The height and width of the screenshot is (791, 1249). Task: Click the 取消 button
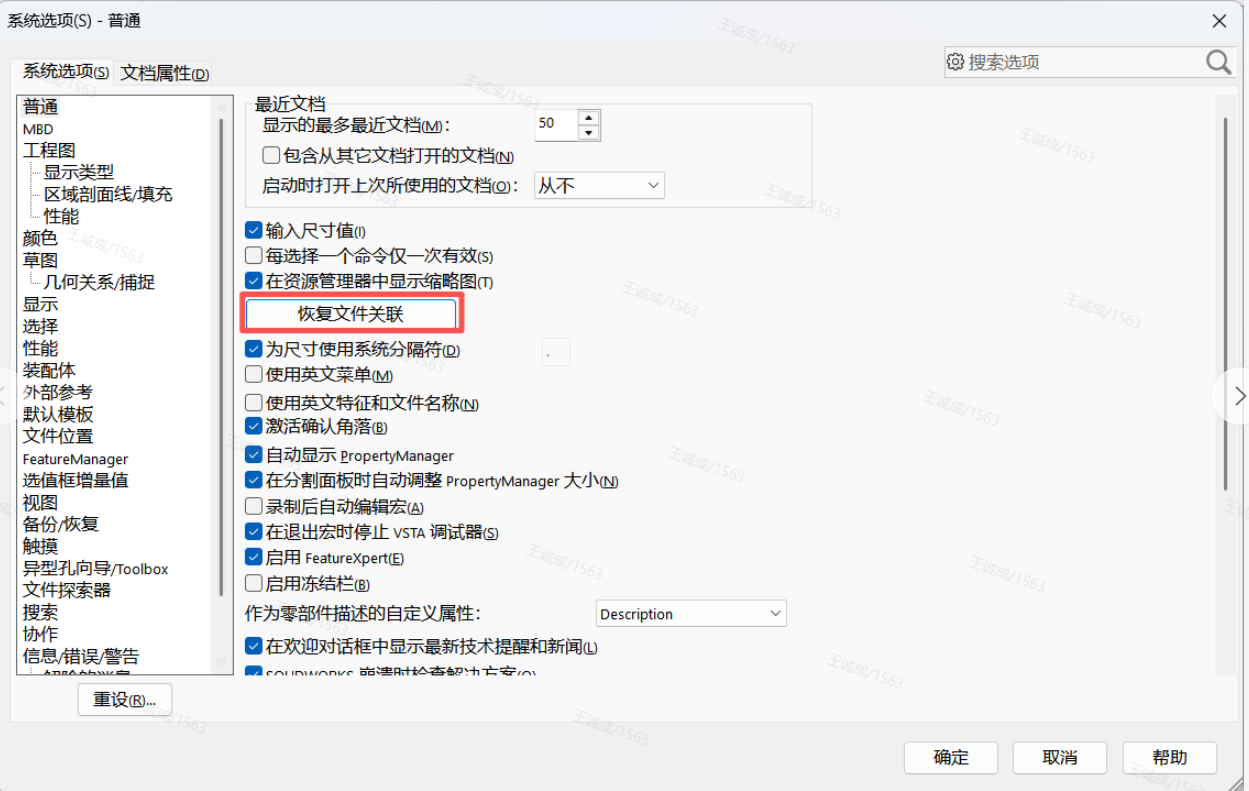pyautogui.click(x=1060, y=757)
